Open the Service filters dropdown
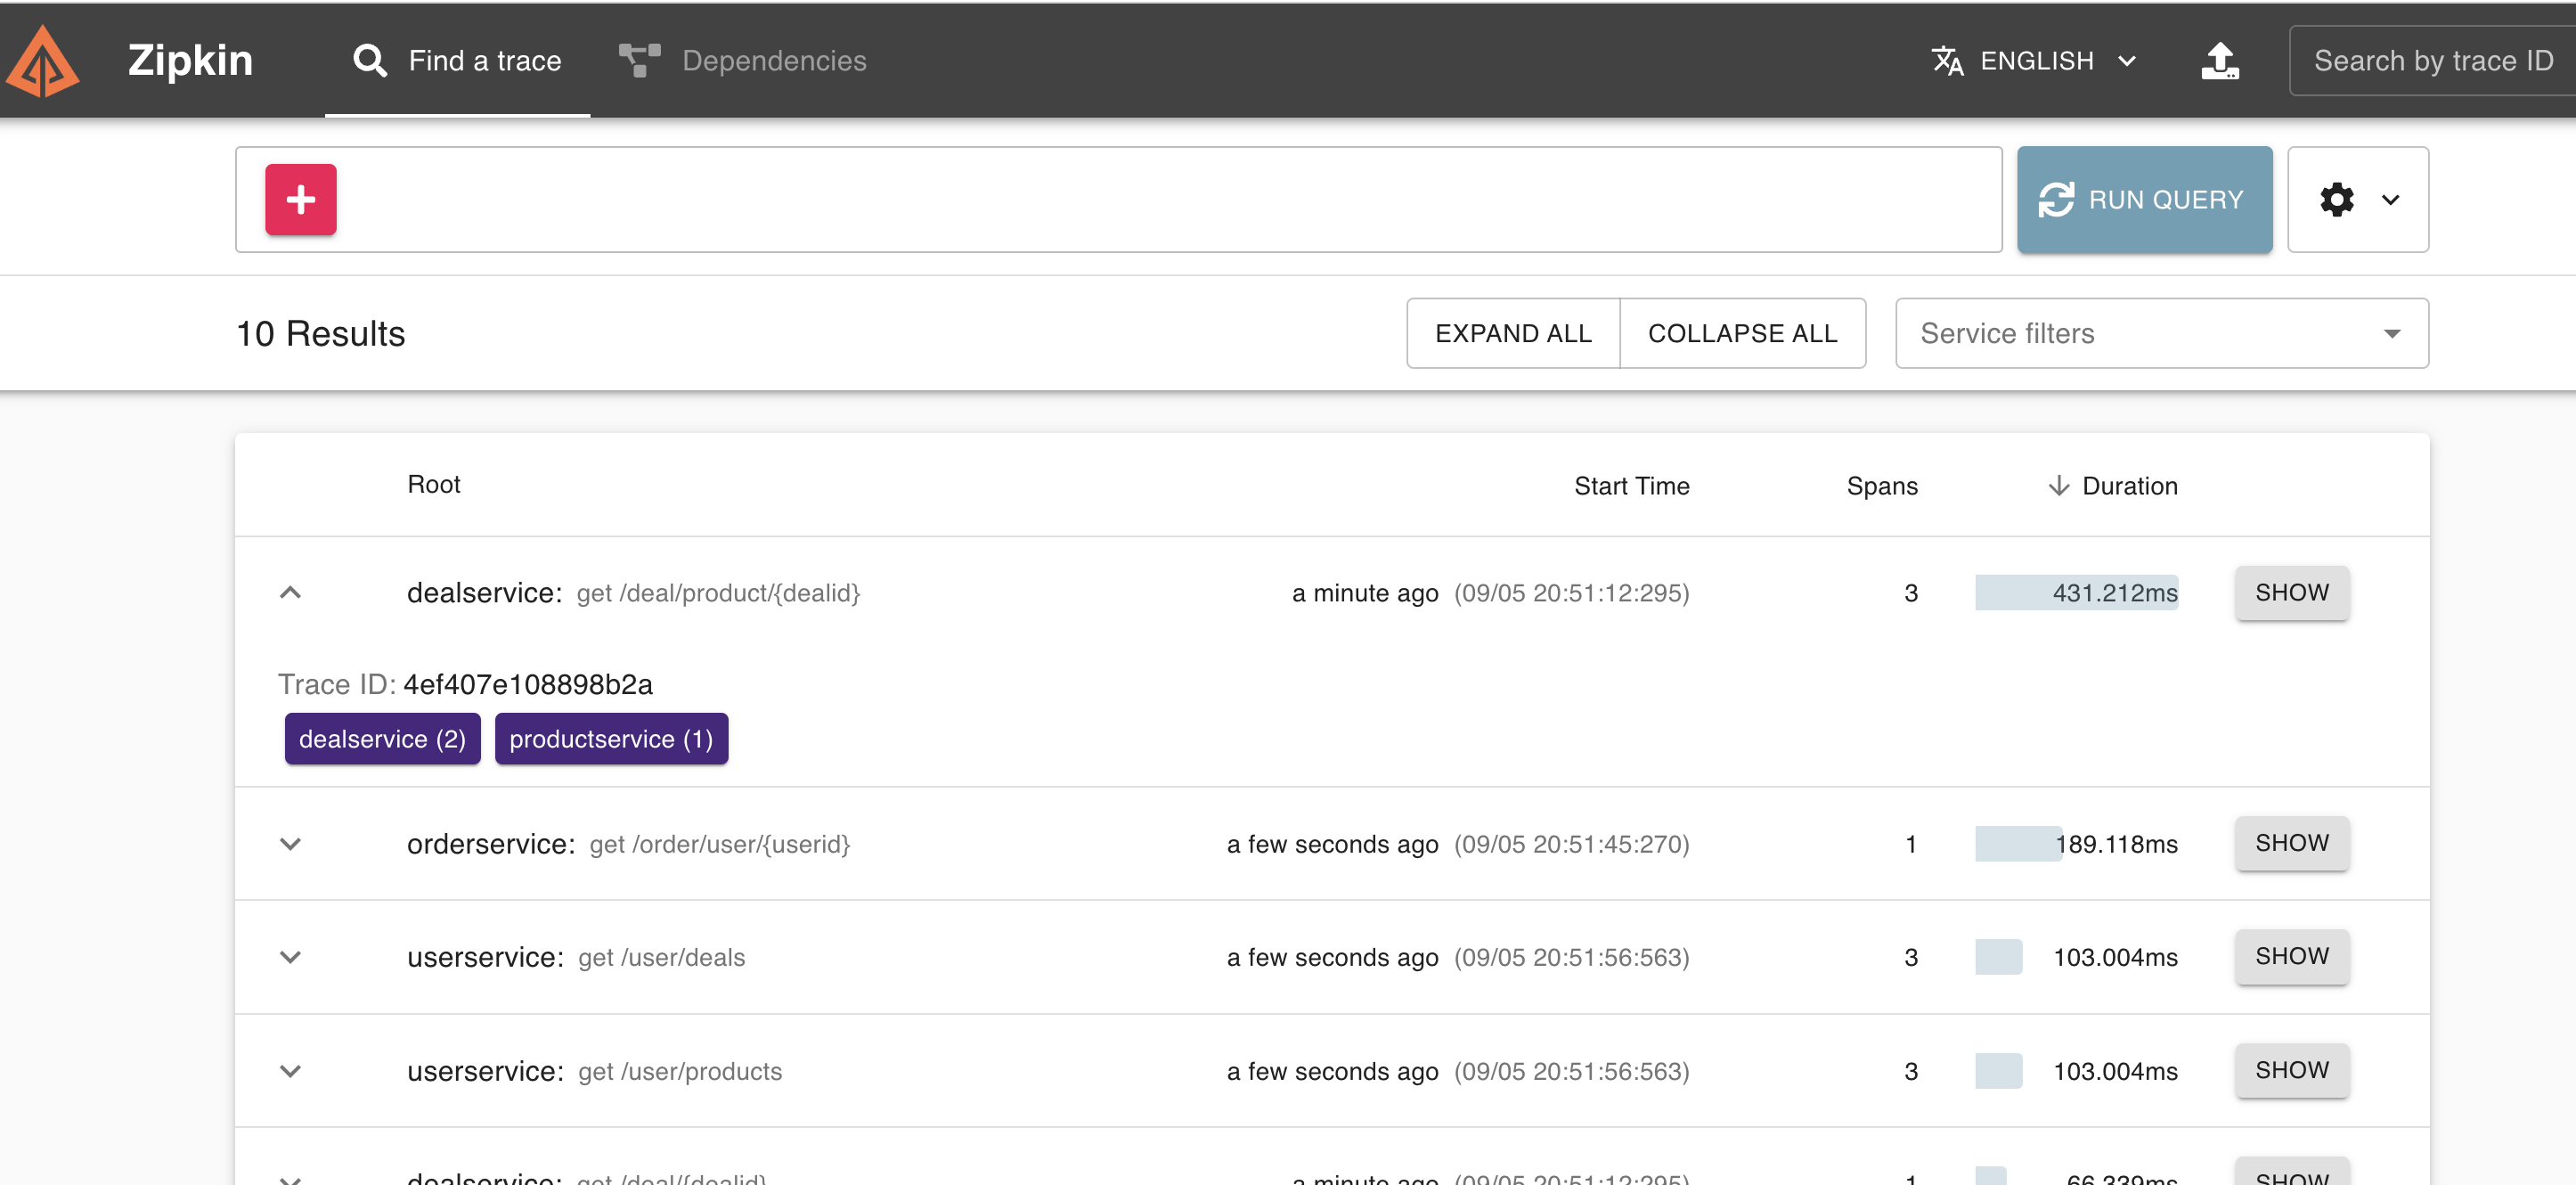Image resolution: width=2576 pixels, height=1185 pixels. [2161, 333]
